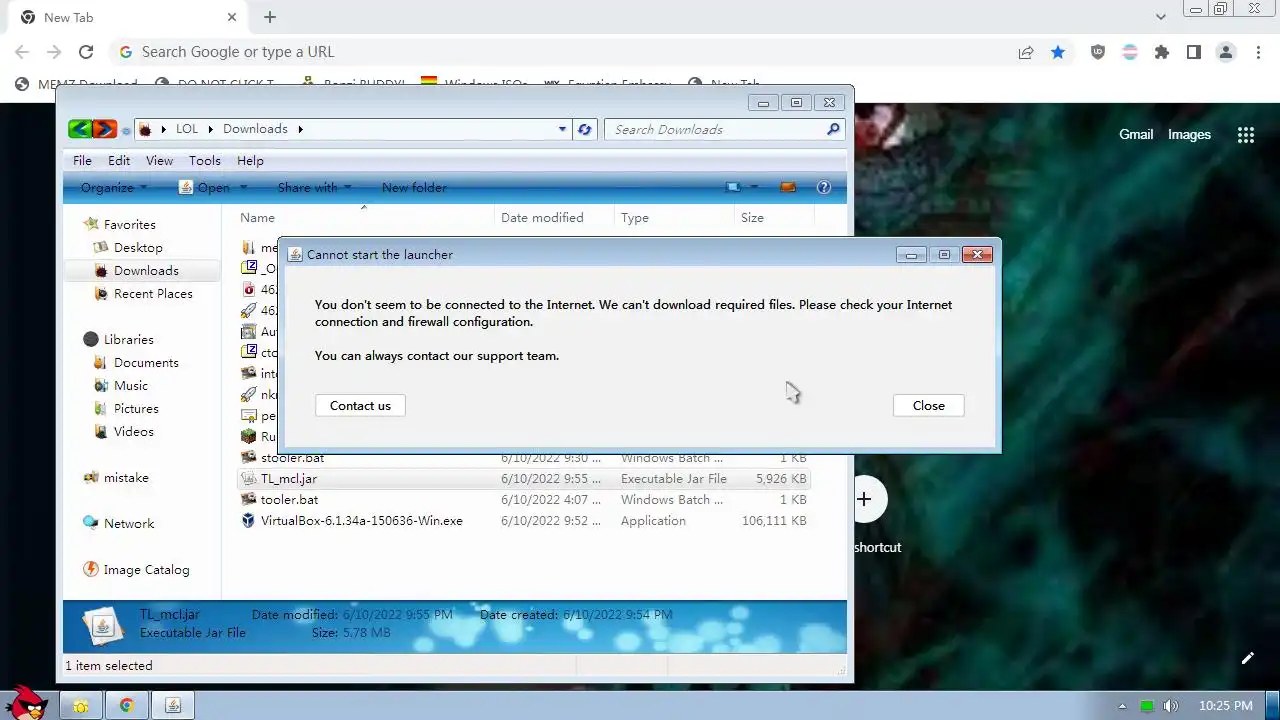Select Image Catalog in navigation pane

[146, 569]
